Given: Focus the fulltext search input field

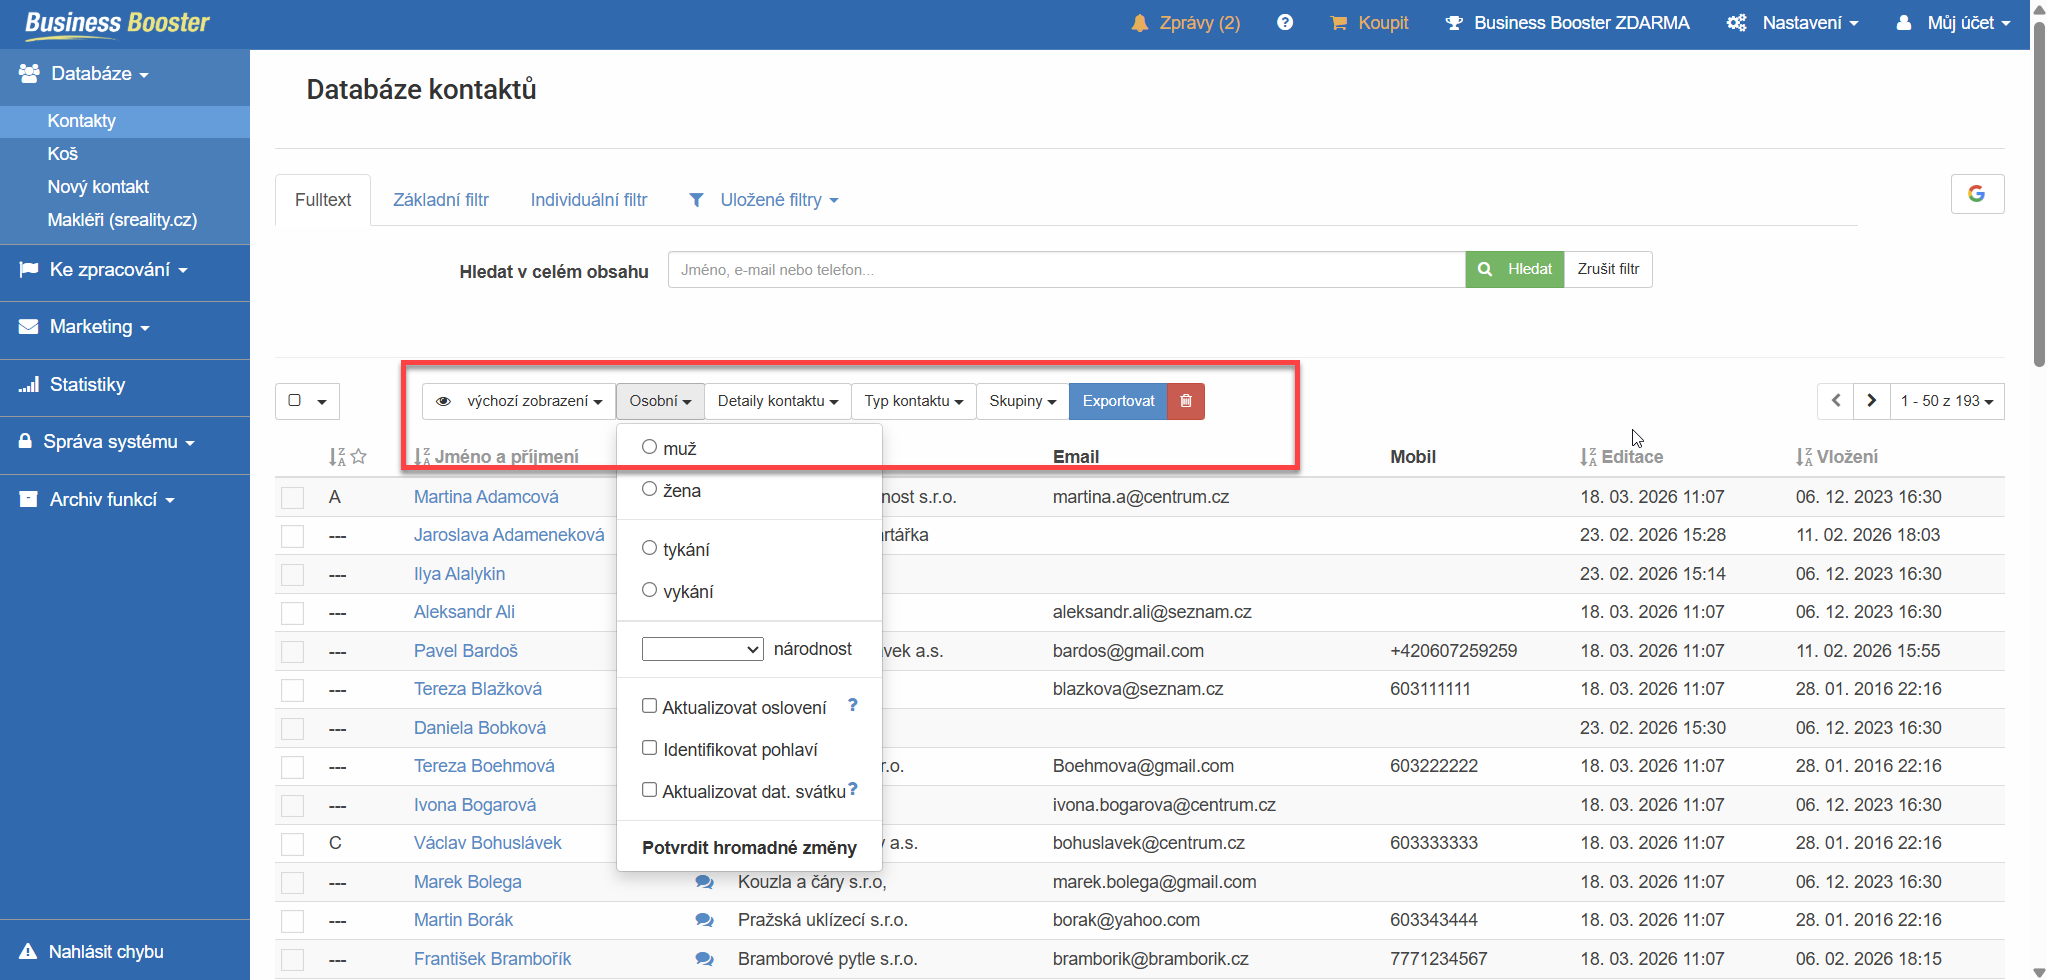Looking at the screenshot, I should pos(1066,270).
